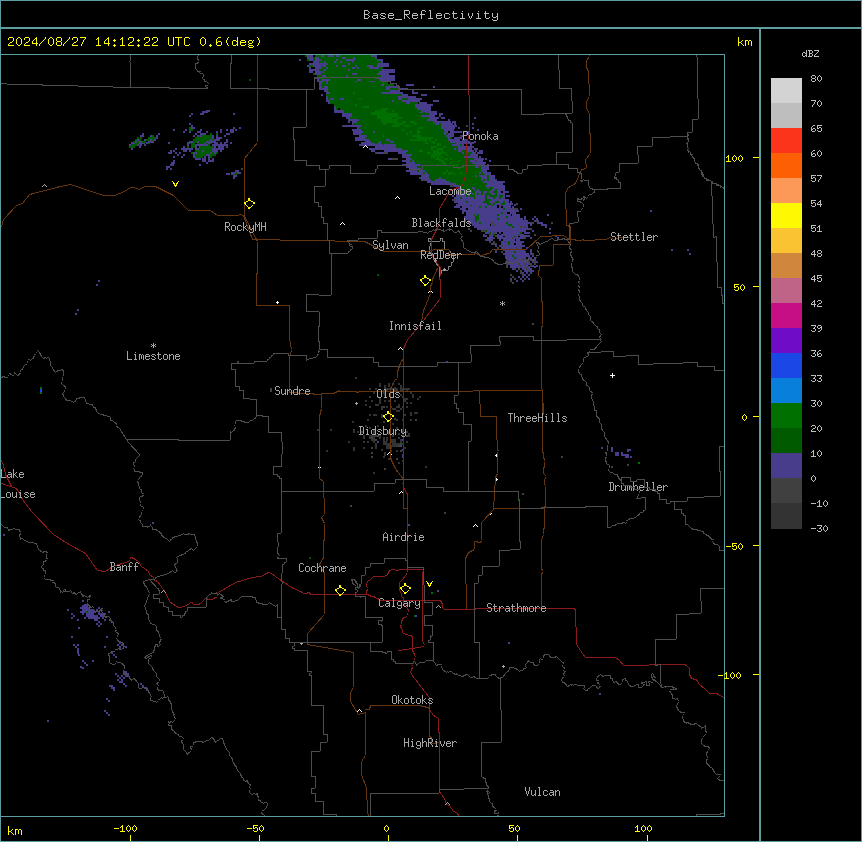Click the yellow diamond marker south of RedDeer
The image size is (862, 842).
pos(426,281)
